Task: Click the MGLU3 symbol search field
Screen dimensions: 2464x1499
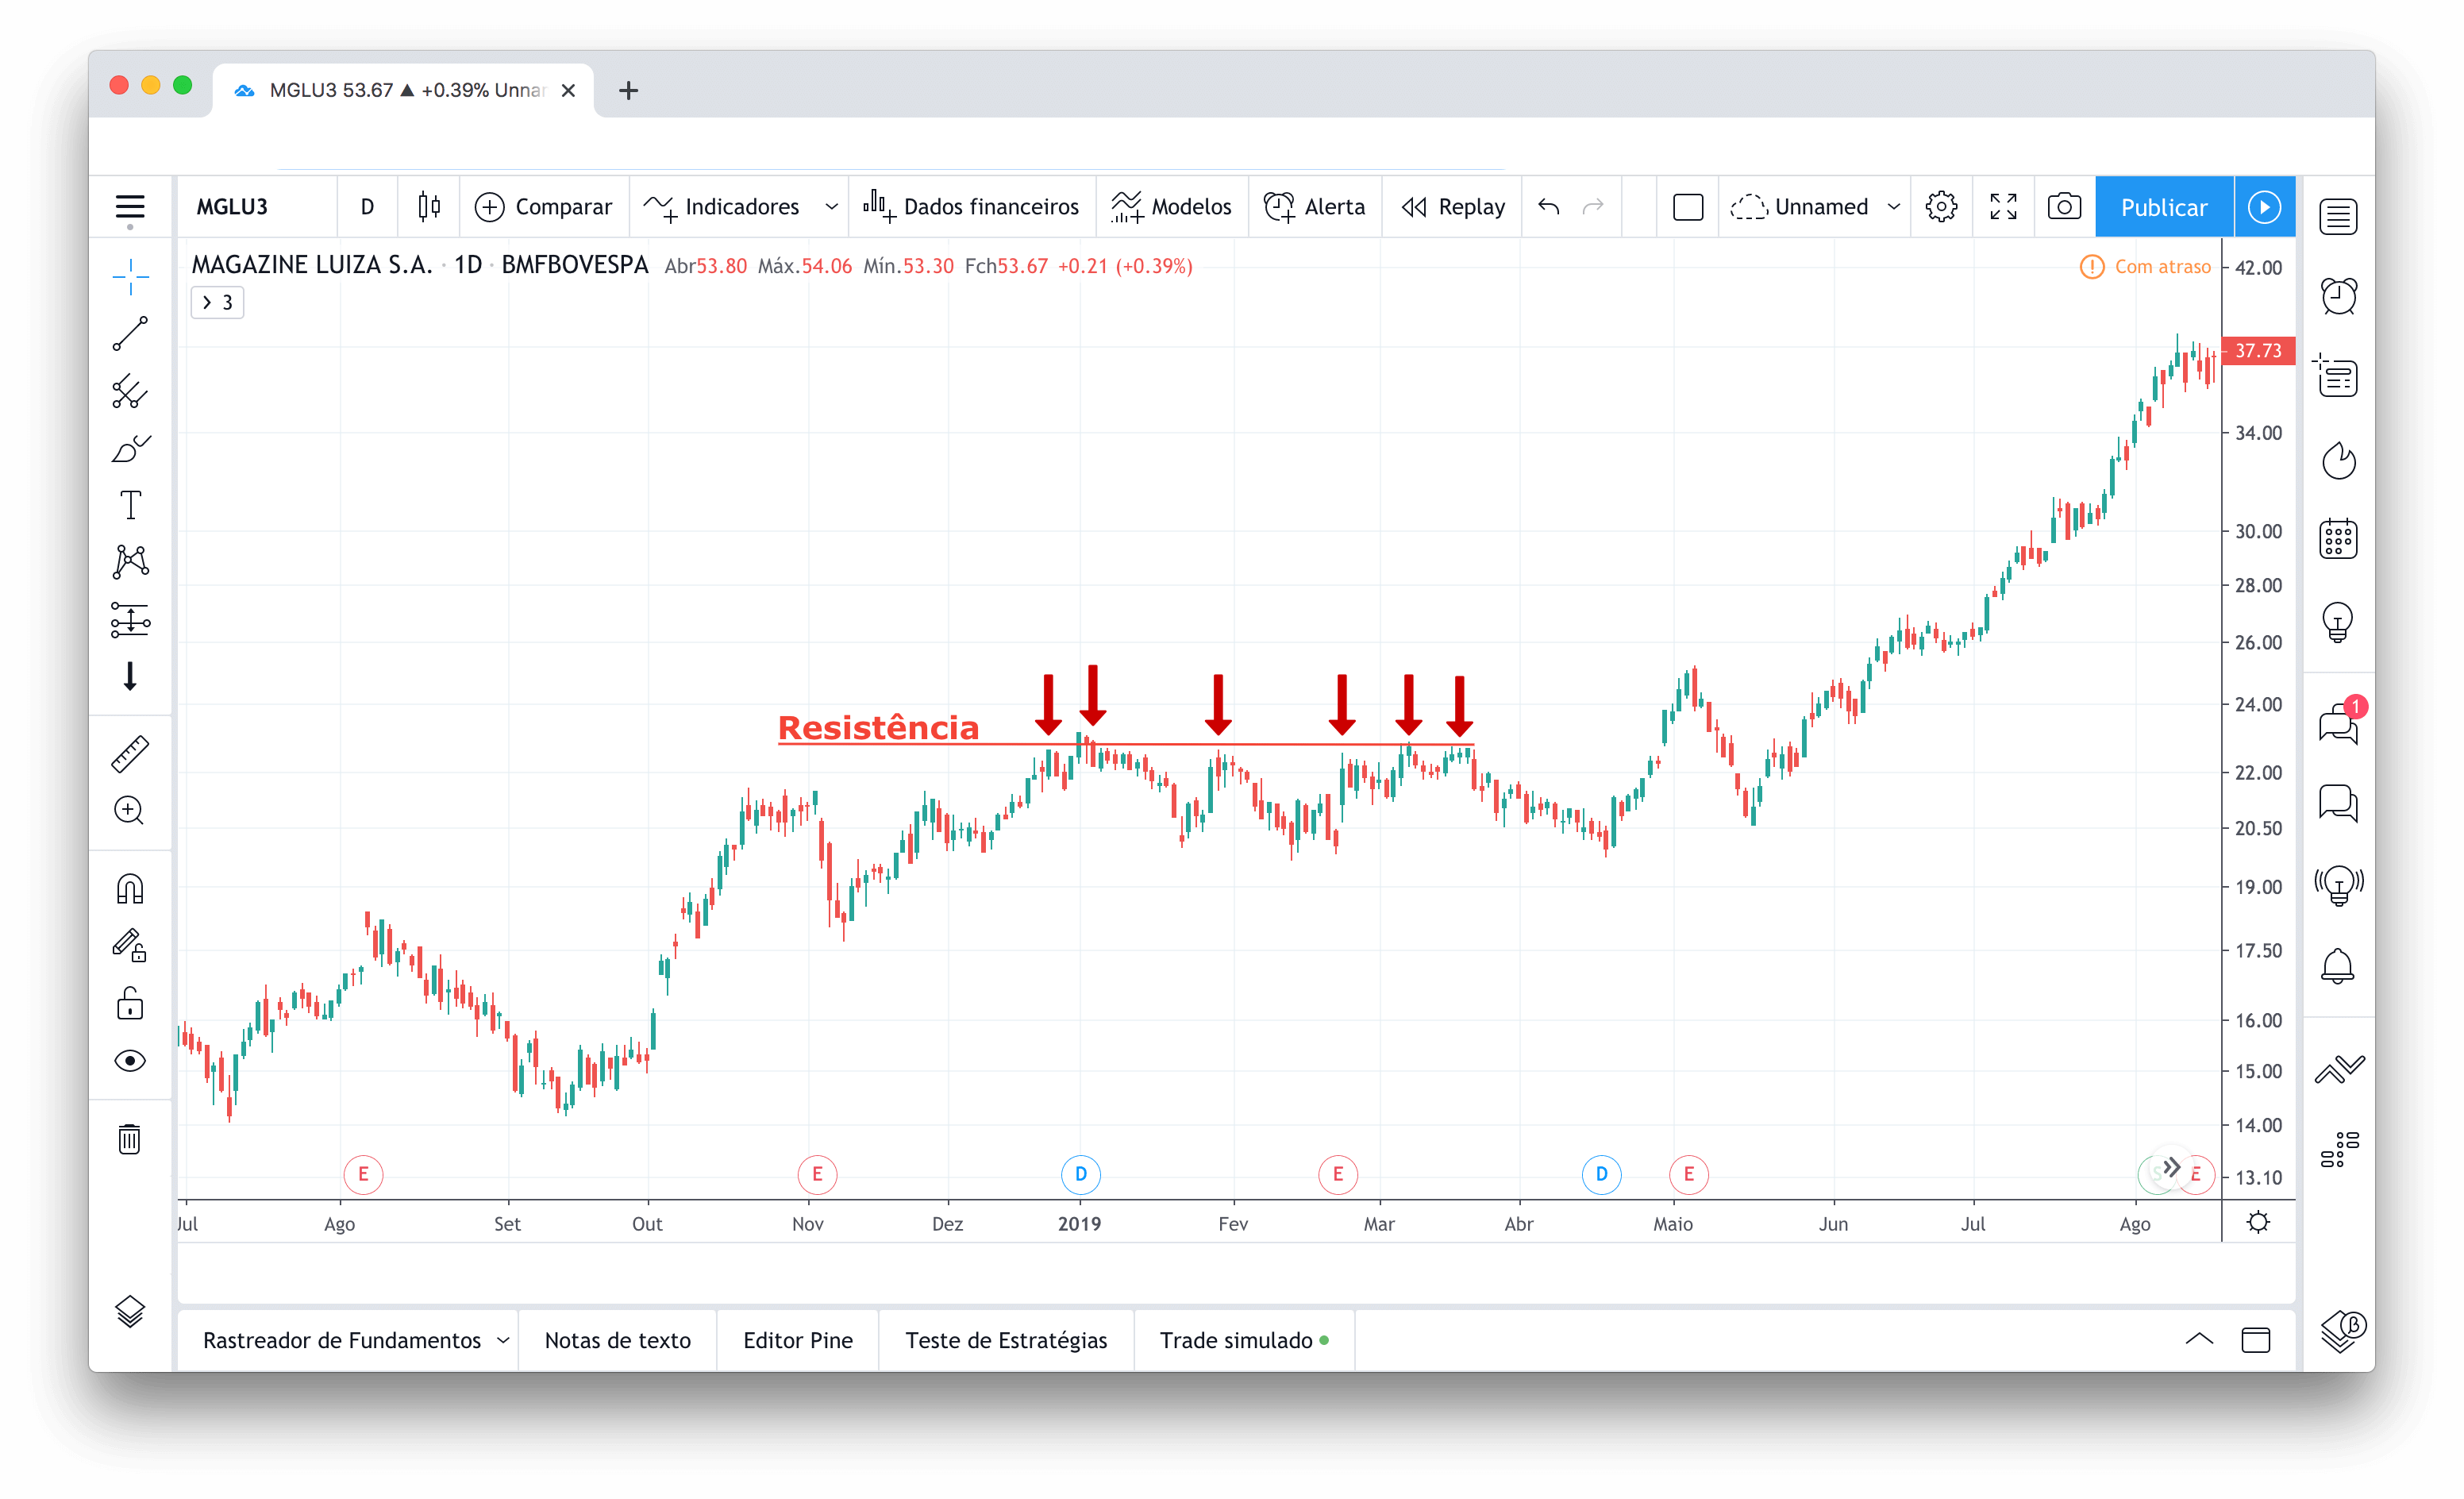Action: (x=257, y=207)
